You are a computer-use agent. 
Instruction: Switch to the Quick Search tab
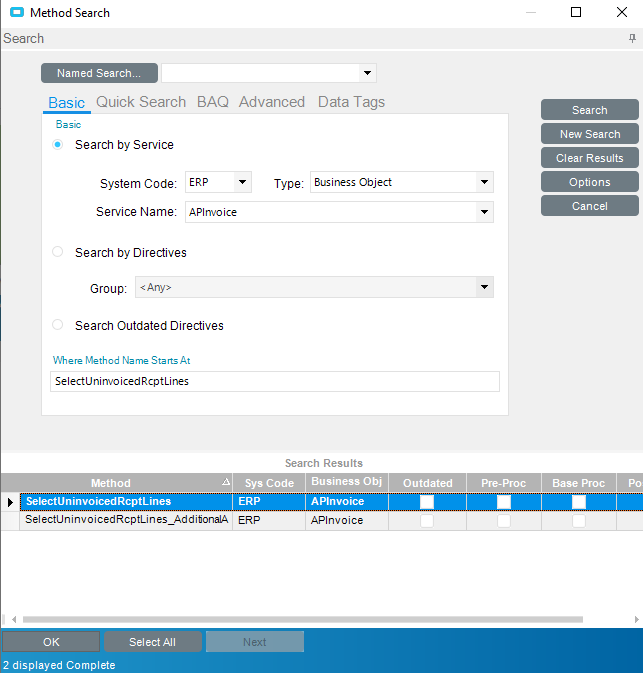coord(141,102)
